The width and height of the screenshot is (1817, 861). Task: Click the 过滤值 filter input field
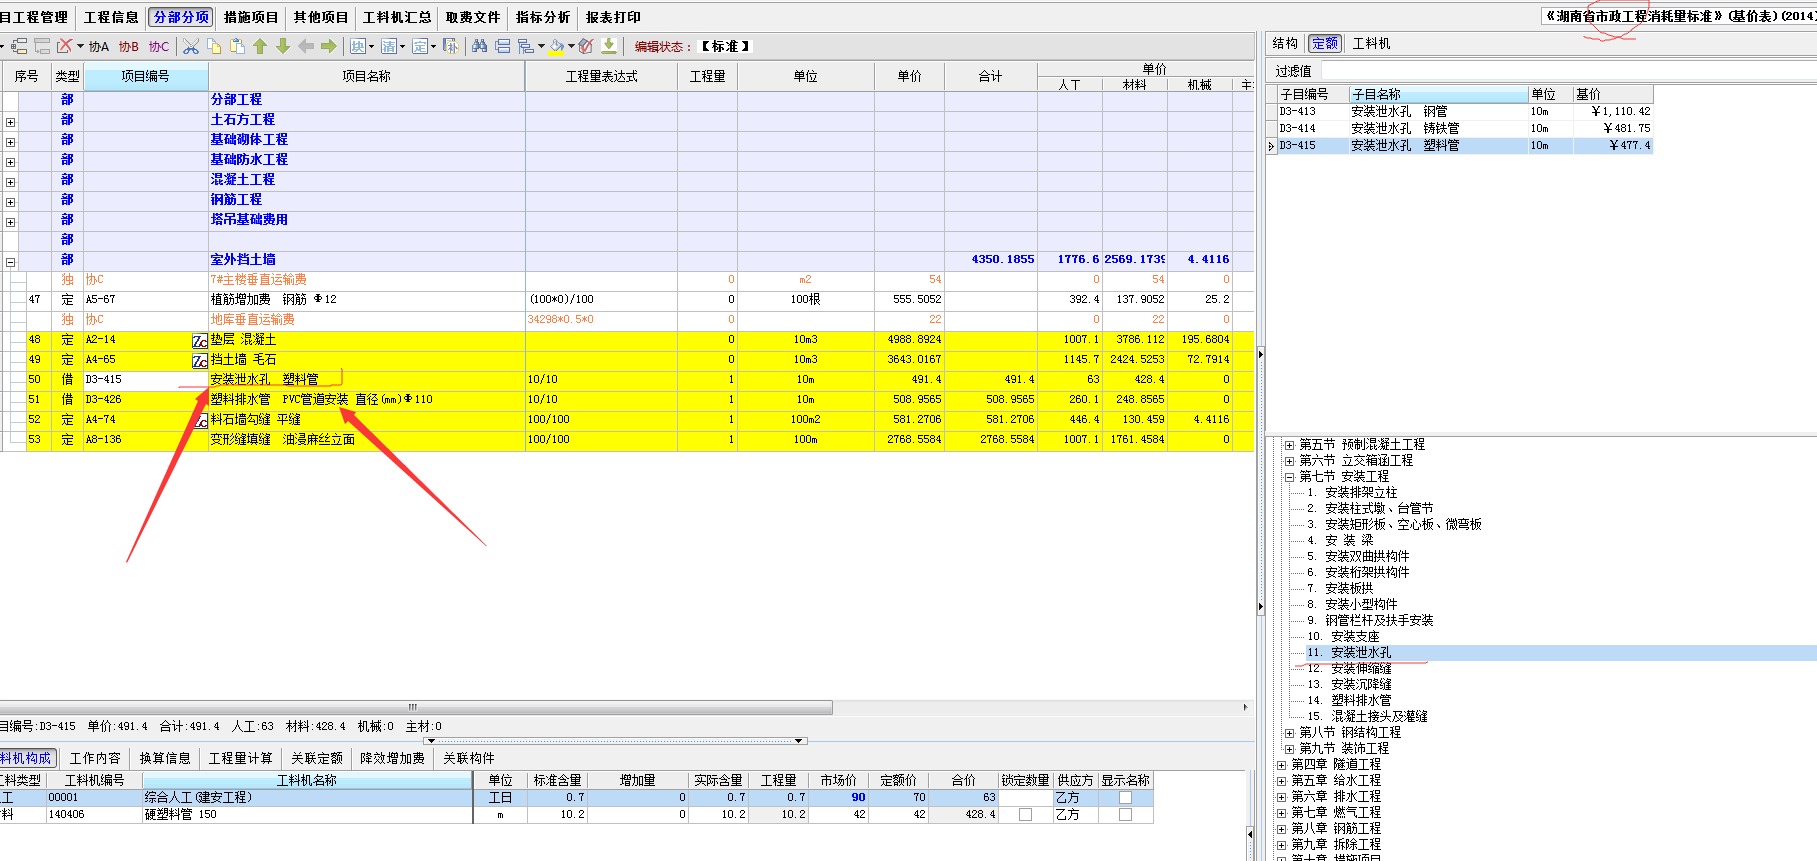(x=1569, y=71)
